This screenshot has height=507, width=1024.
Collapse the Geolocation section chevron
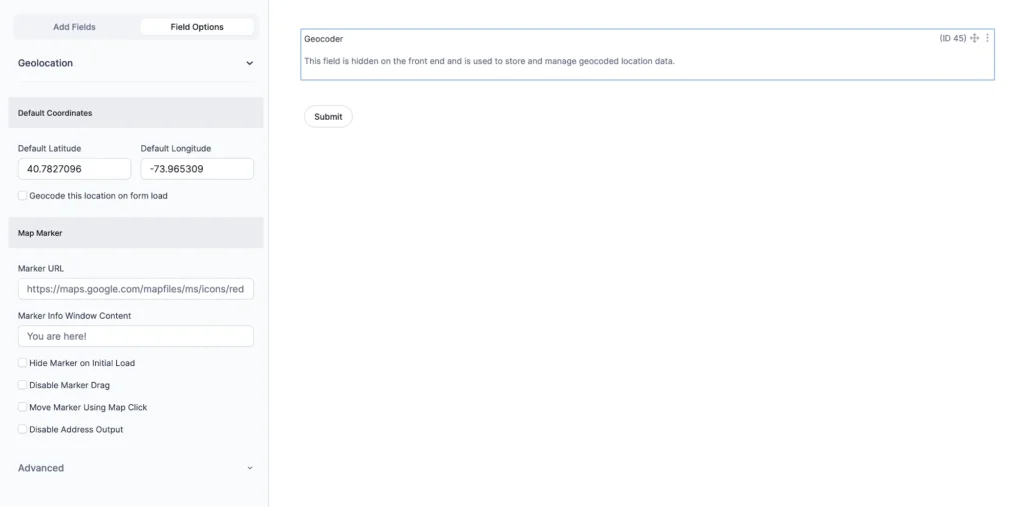(249, 63)
